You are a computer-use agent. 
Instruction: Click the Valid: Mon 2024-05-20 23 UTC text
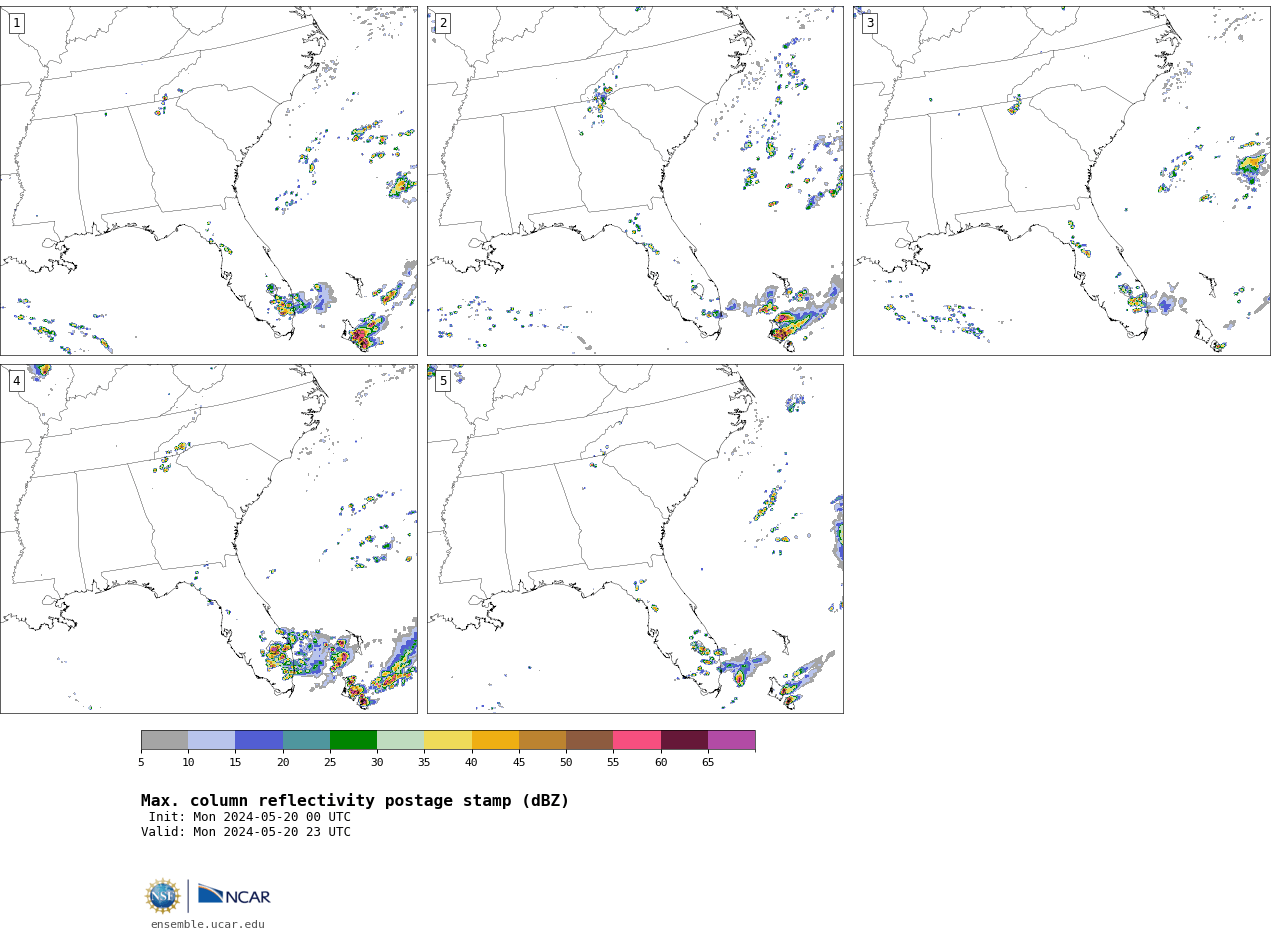246,832
